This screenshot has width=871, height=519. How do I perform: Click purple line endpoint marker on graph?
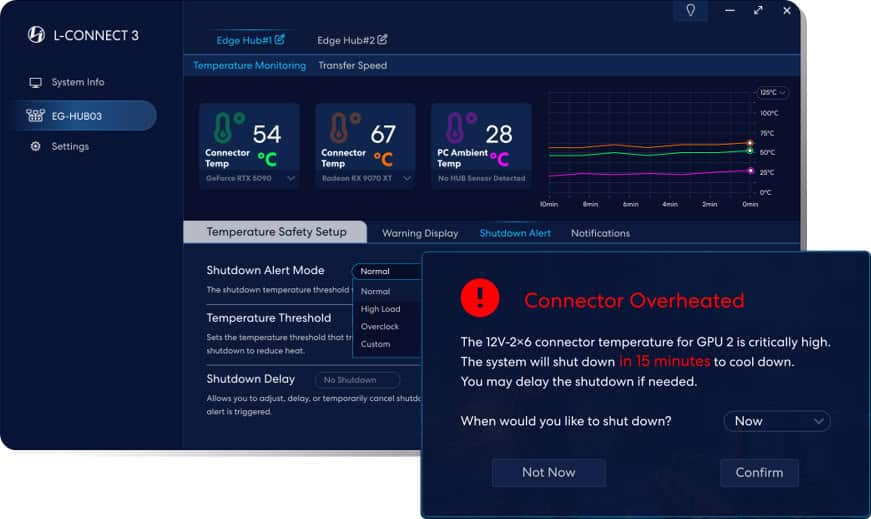pos(751,171)
